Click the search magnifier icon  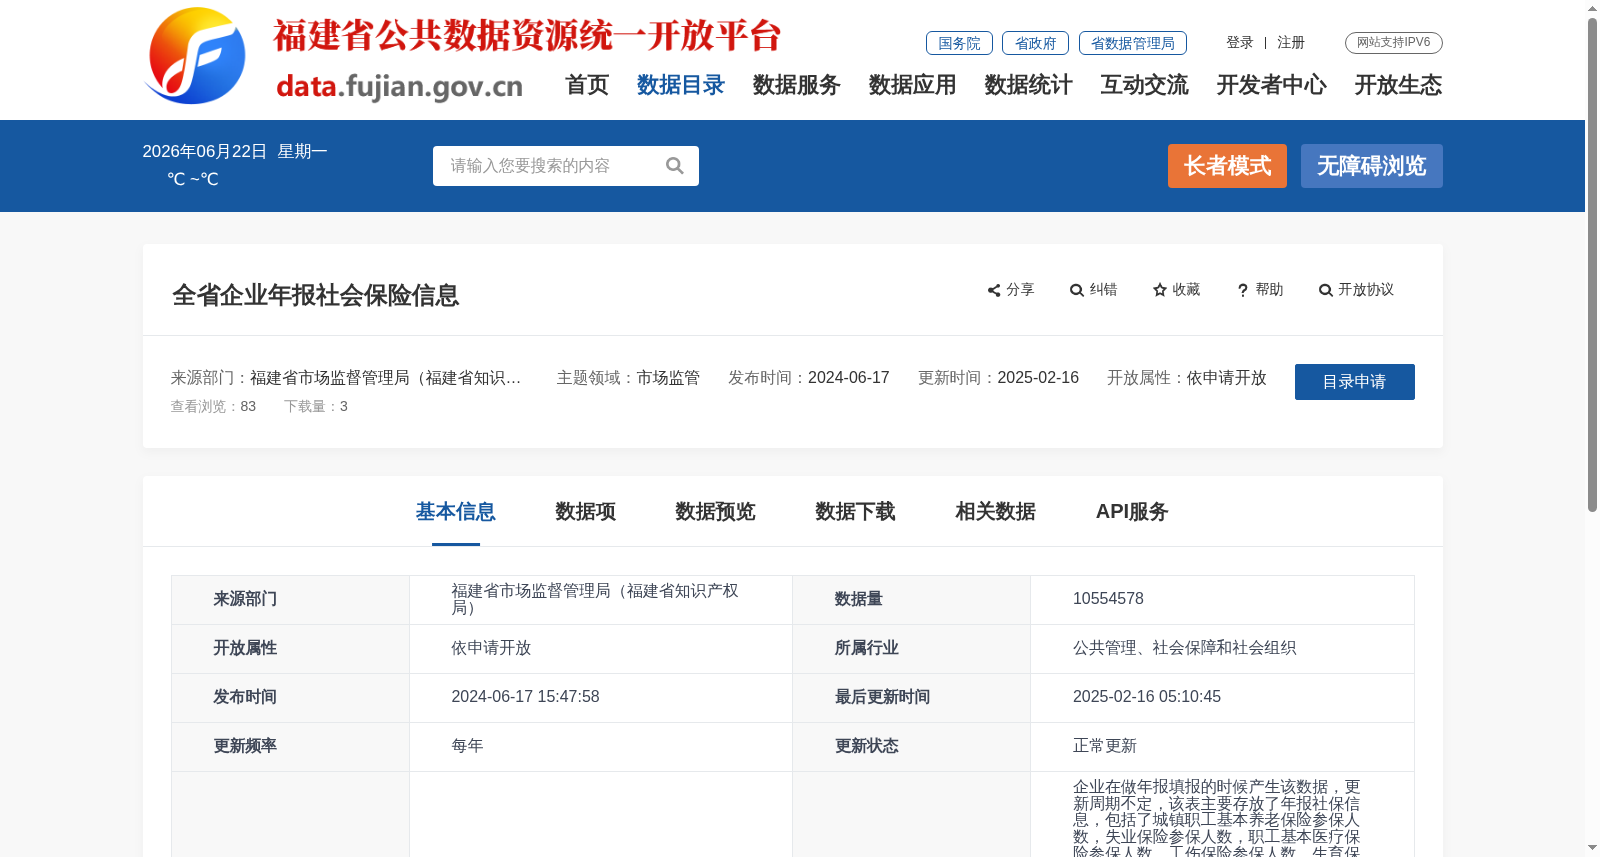point(675,166)
